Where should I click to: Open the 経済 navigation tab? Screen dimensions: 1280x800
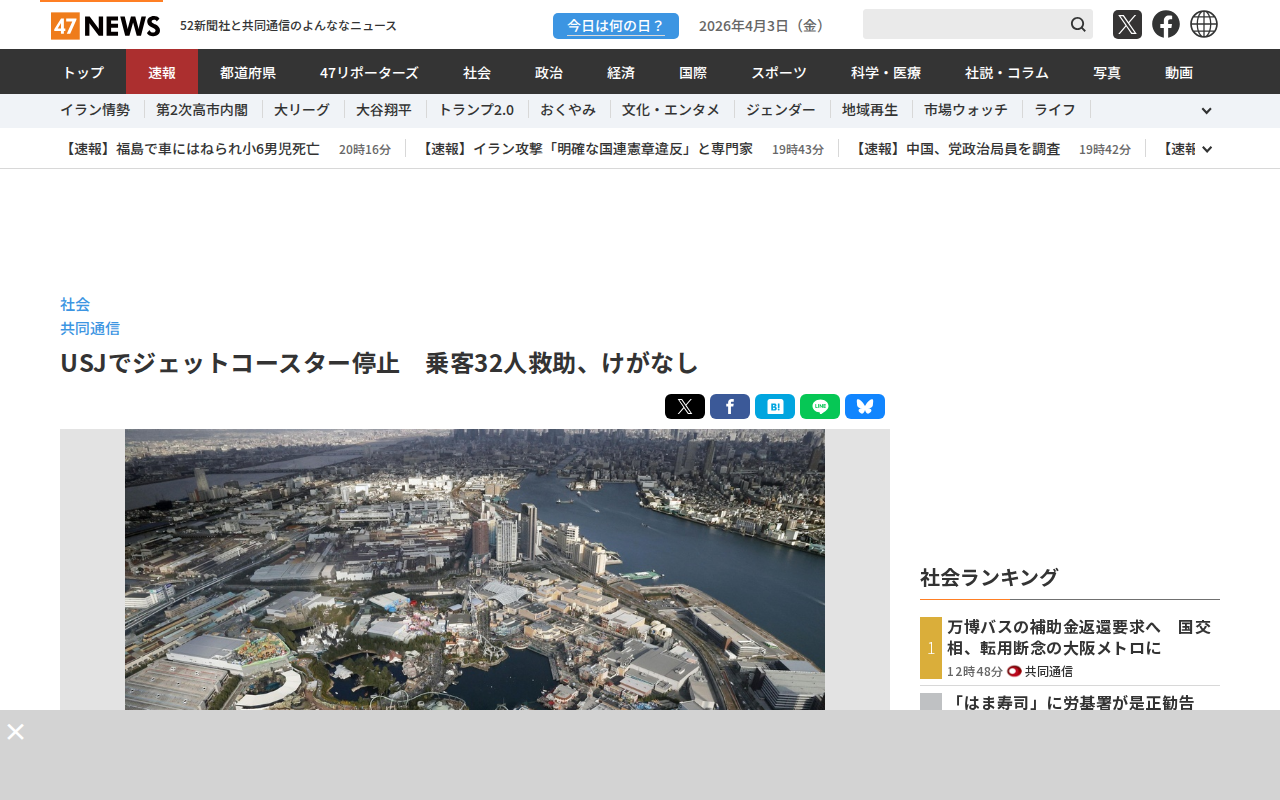(x=621, y=72)
